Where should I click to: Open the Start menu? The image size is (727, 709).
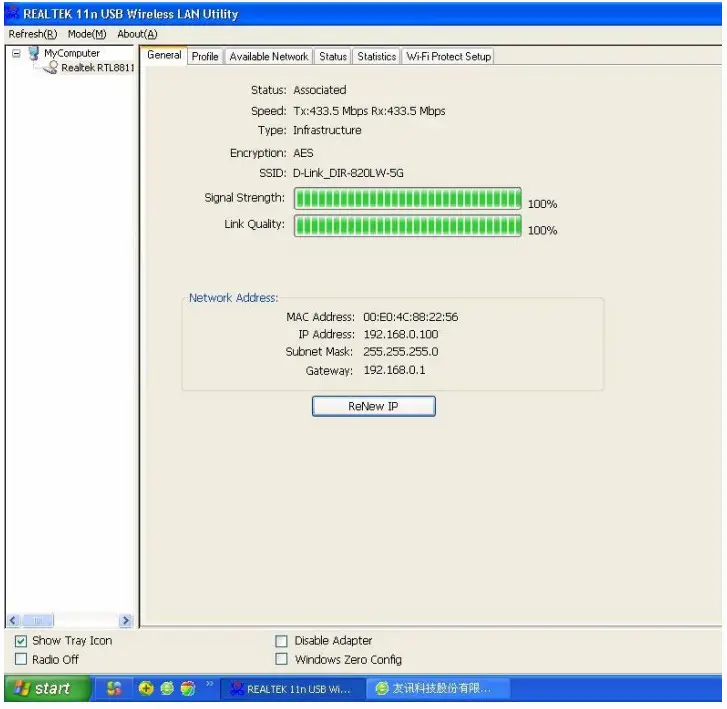(x=46, y=688)
